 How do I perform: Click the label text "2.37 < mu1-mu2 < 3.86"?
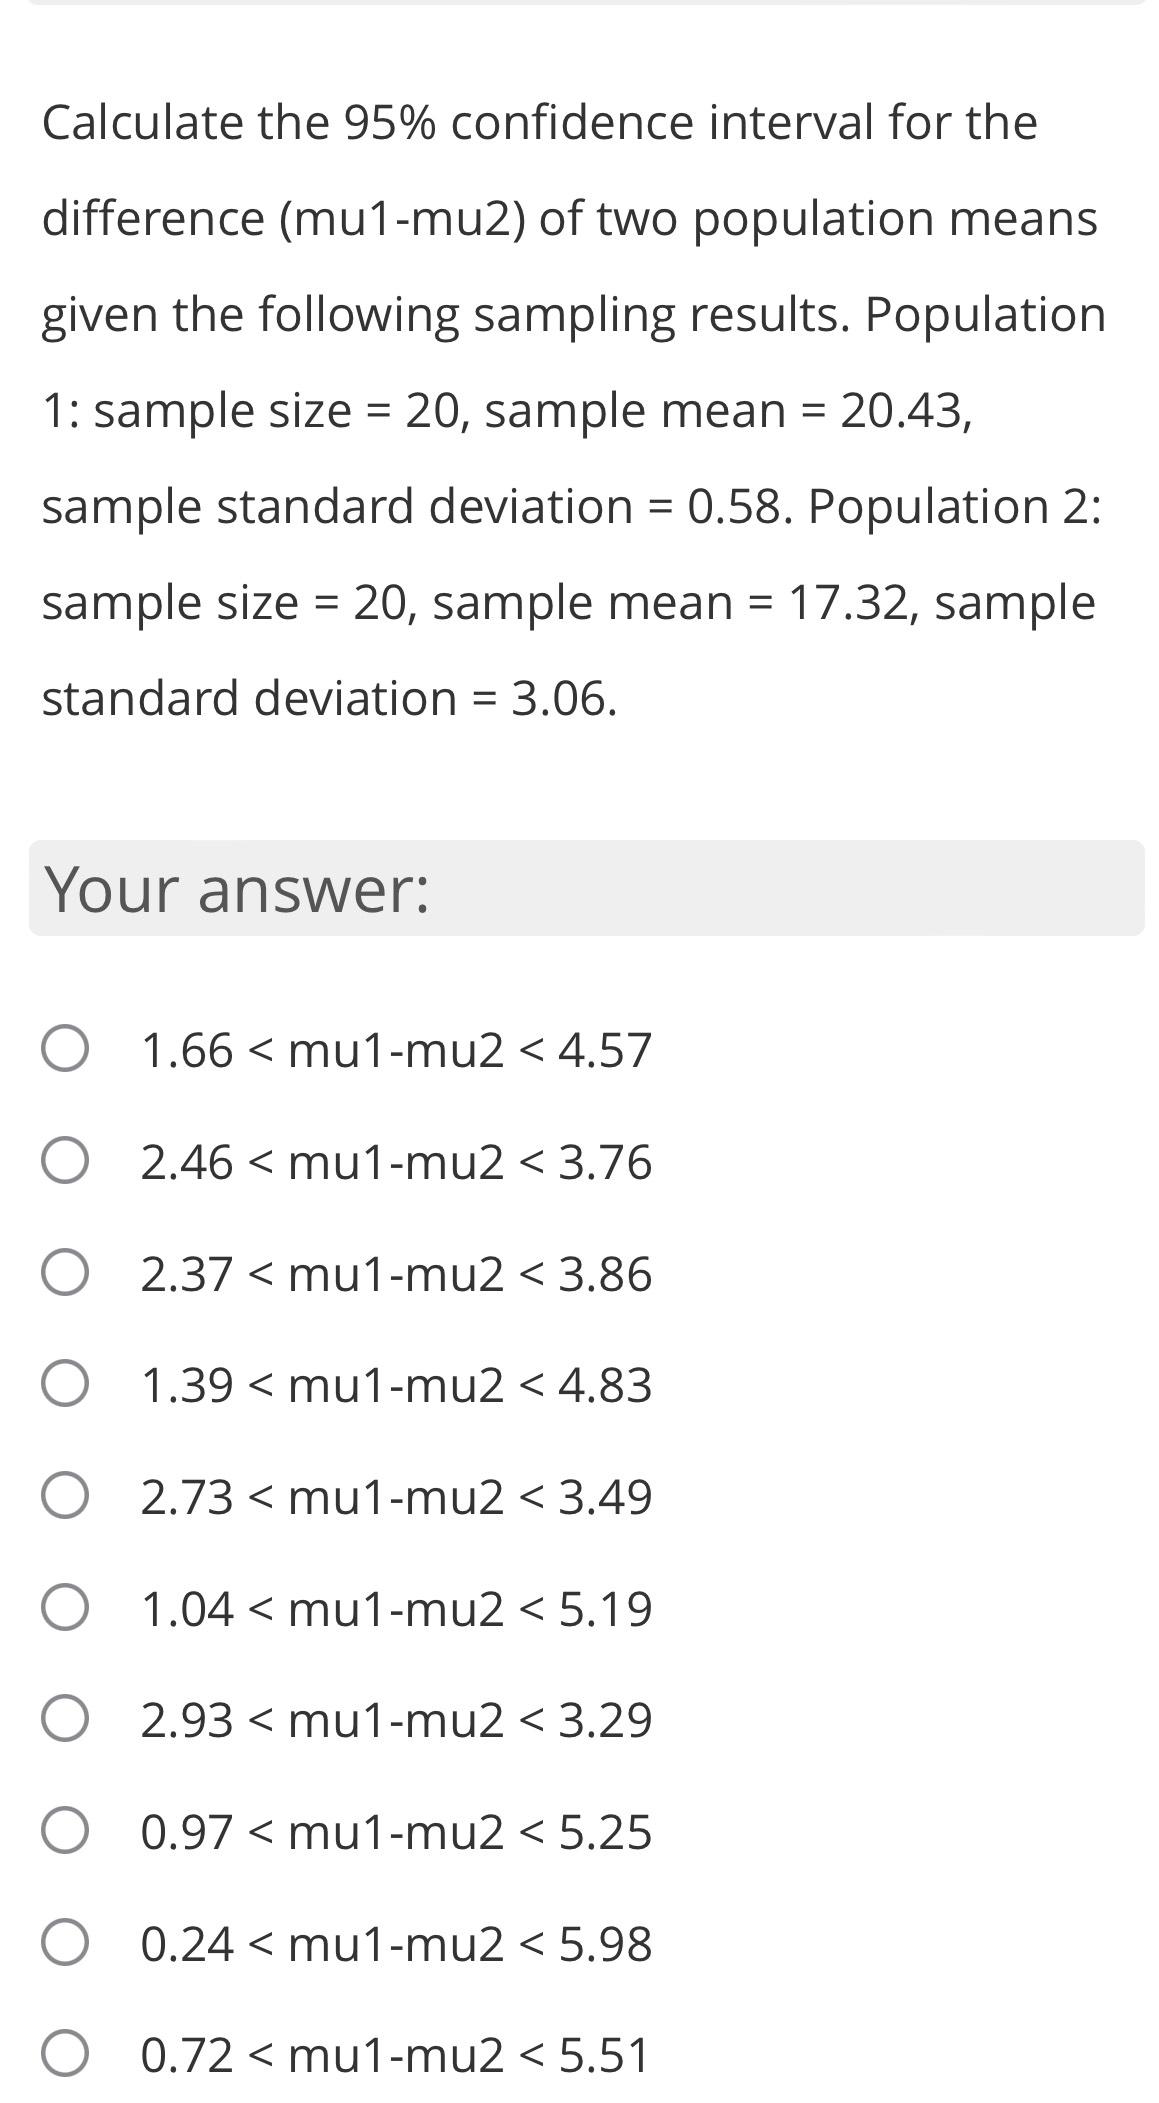click(x=396, y=1274)
